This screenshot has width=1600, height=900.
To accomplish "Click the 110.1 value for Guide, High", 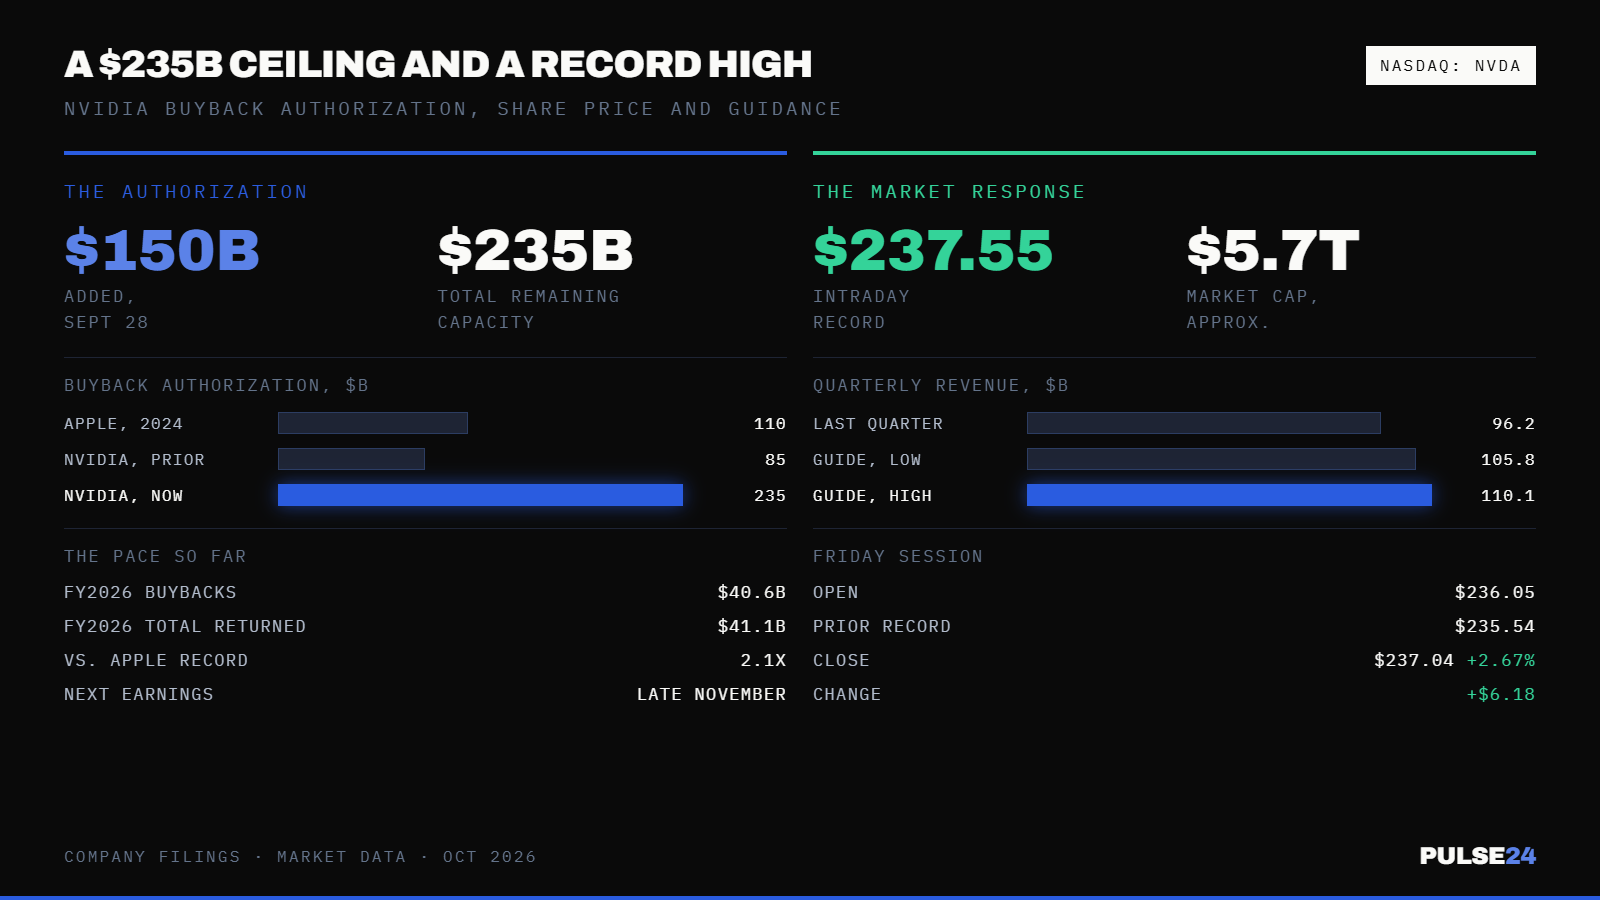I will point(1508,496).
